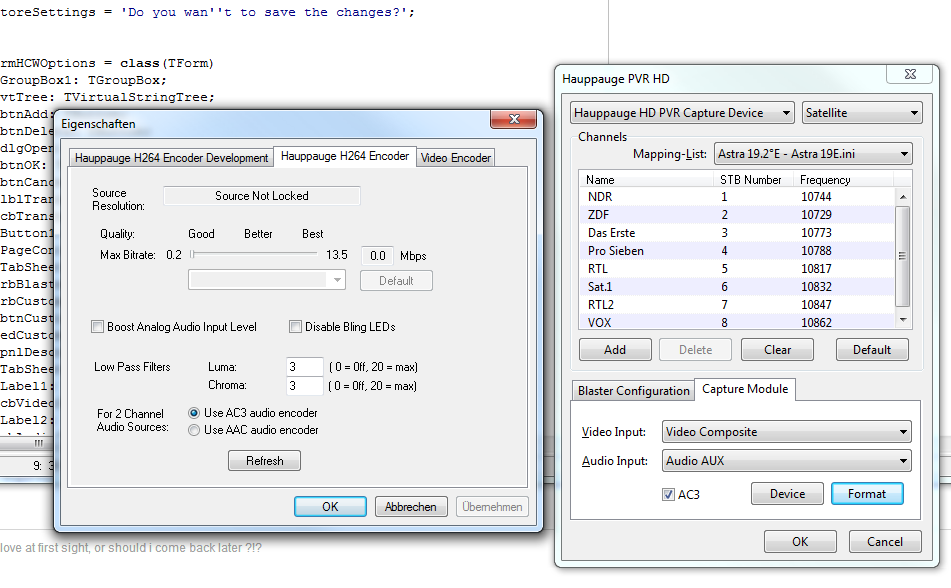Select the ZDF channel row
The width and height of the screenshot is (951, 588).
[737, 215]
